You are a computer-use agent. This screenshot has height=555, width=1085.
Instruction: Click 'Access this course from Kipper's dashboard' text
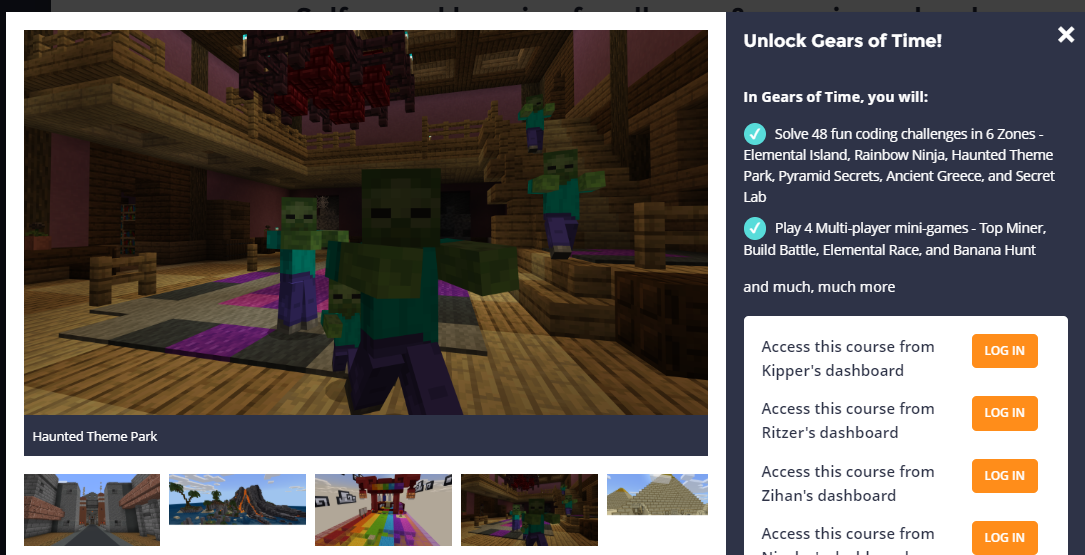click(848, 358)
